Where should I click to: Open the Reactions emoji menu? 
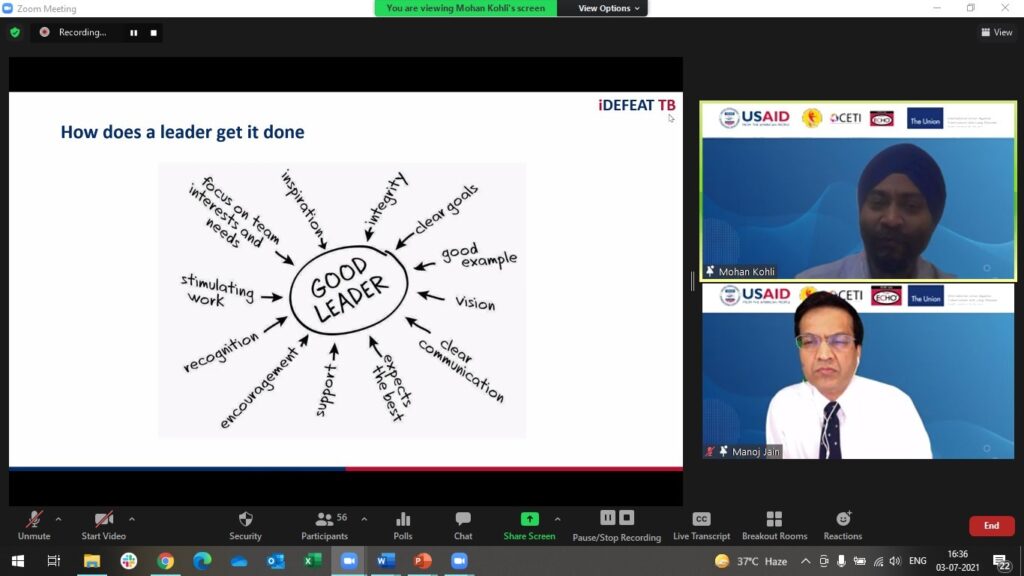tap(843, 520)
